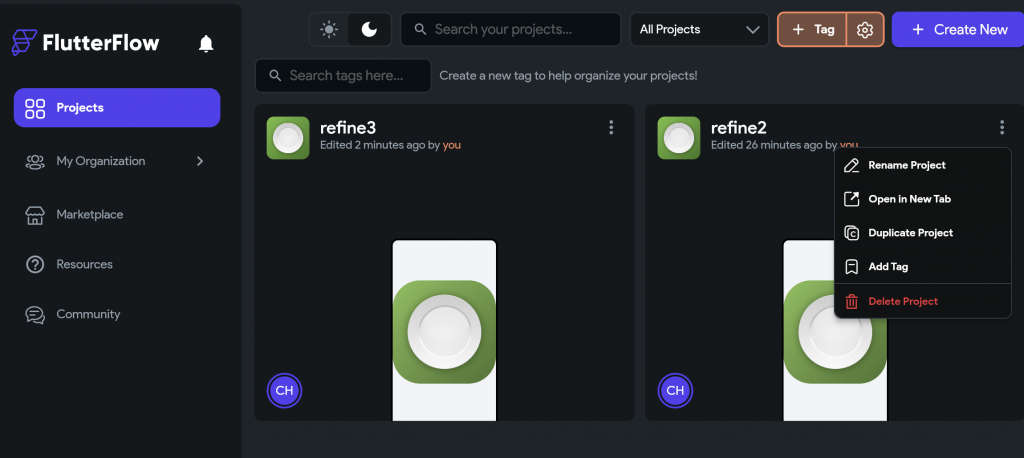Open refine3 project three-dot menu
1024x458 pixels.
point(611,127)
